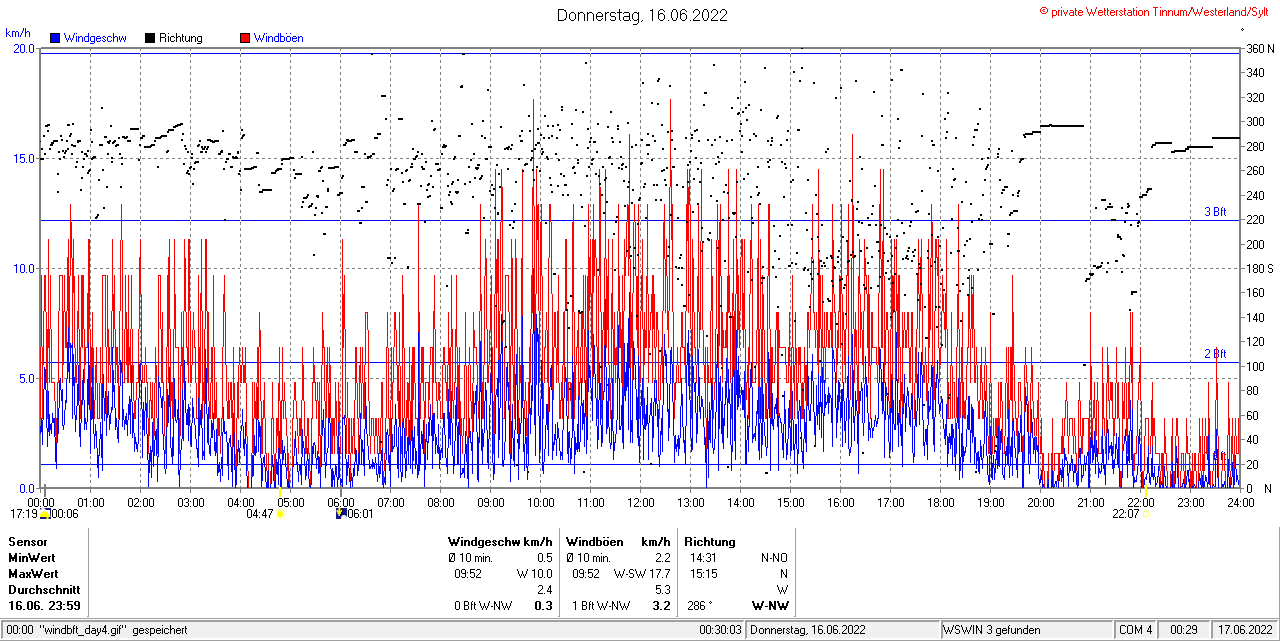Click the 1 Bft W-NW reading

click(600, 605)
